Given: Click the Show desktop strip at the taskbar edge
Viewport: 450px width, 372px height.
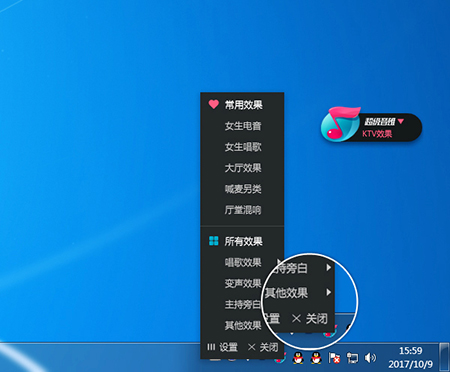Looking at the screenshot, I should (x=444, y=357).
